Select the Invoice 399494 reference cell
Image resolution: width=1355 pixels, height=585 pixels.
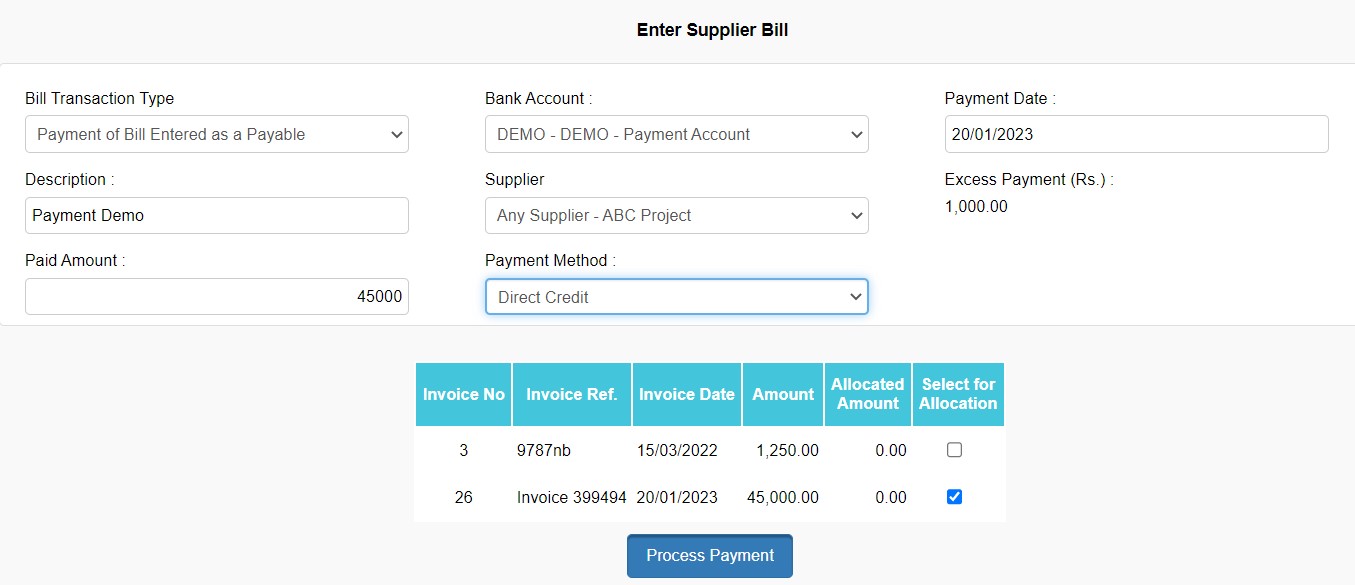pos(572,497)
